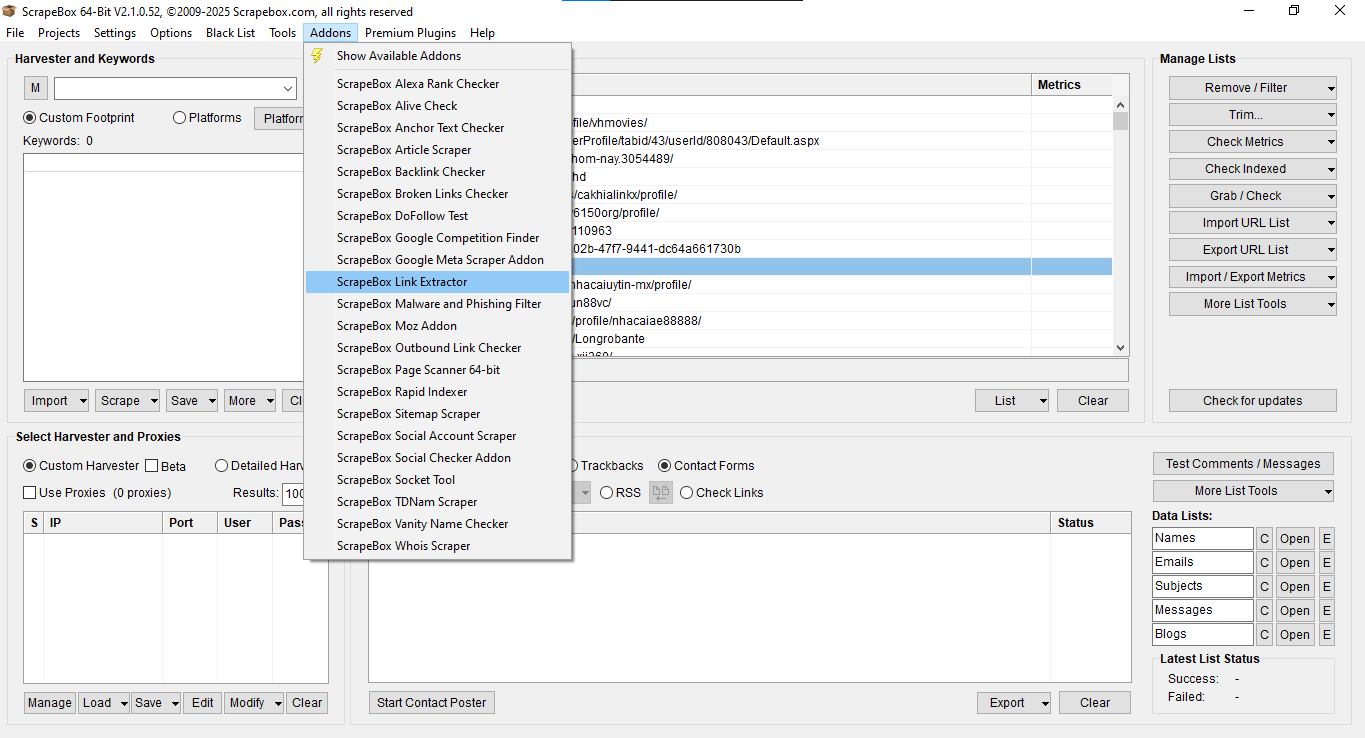This screenshot has width=1365, height=738.
Task: Open the Check Indexed dropdown
Action: 1253,169
